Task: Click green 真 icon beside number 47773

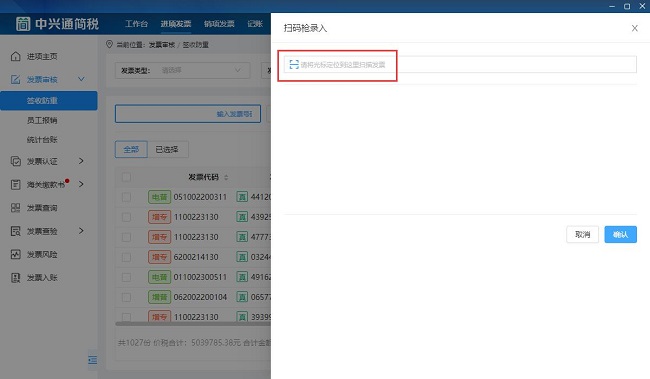Action: [x=242, y=237]
